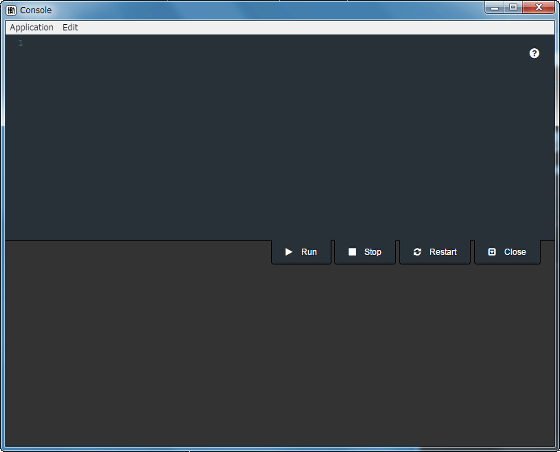
Task: Click the divider between editor and output
Action: pyautogui.click(x=139, y=241)
